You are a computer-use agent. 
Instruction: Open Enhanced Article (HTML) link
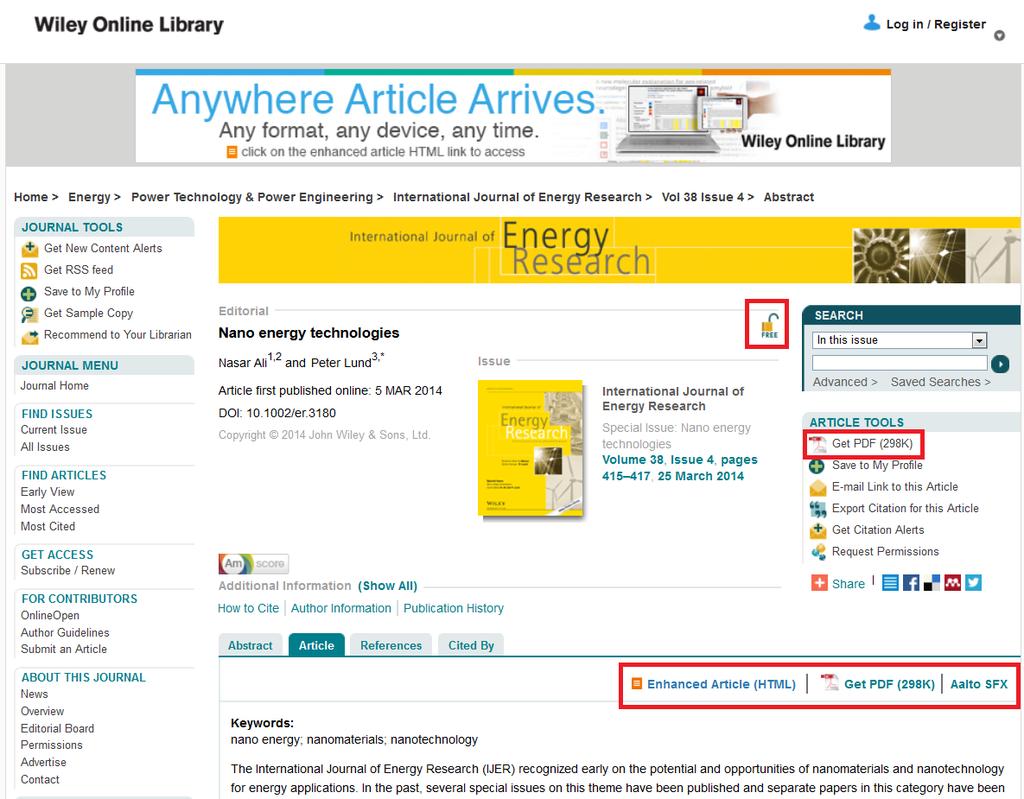pyautogui.click(x=721, y=684)
